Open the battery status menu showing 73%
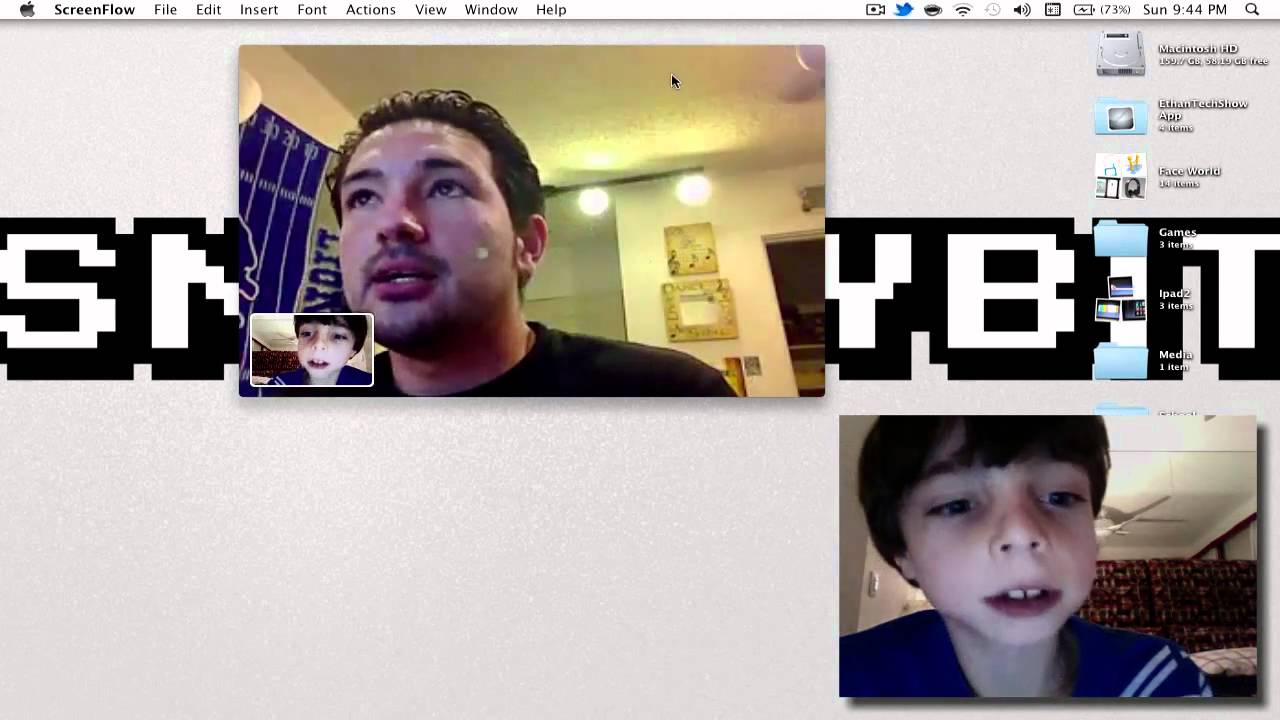The width and height of the screenshot is (1280, 720). tap(1102, 10)
